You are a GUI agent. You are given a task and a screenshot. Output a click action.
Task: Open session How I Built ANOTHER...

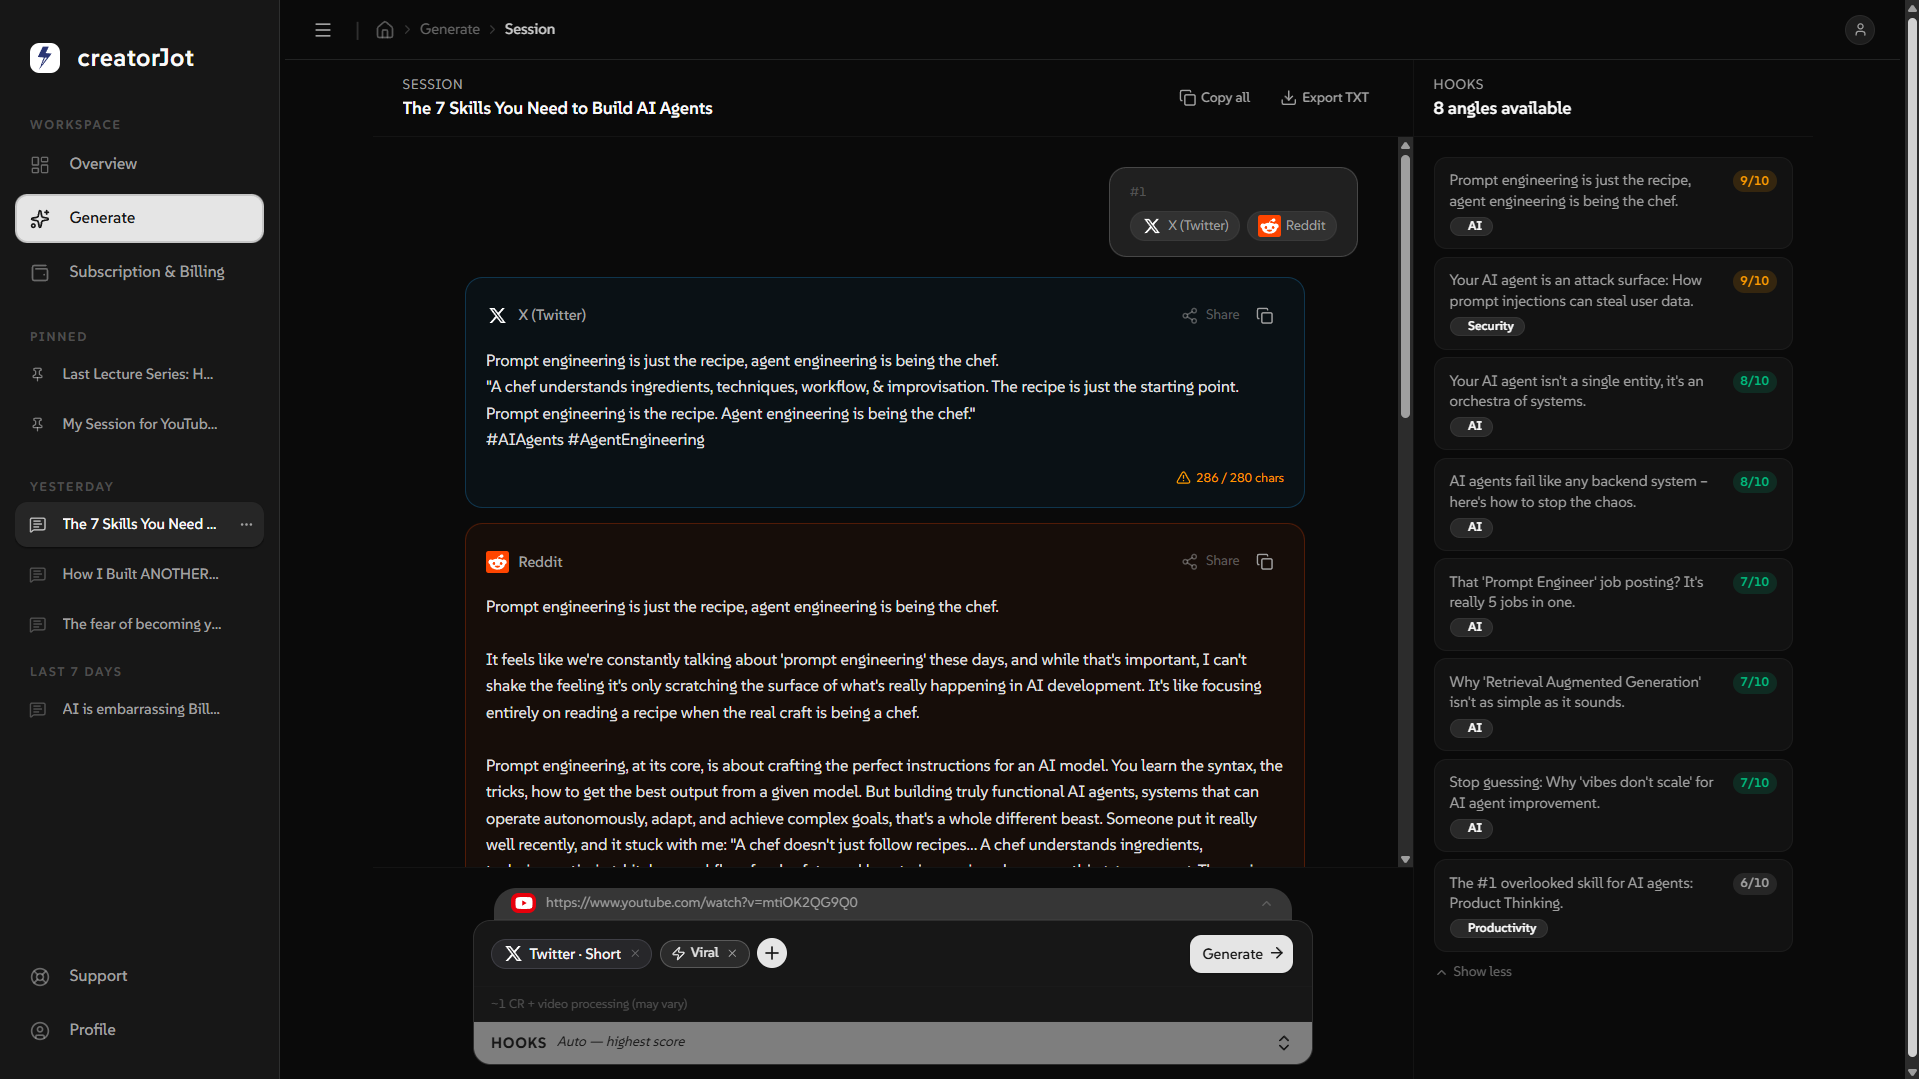[x=140, y=574]
